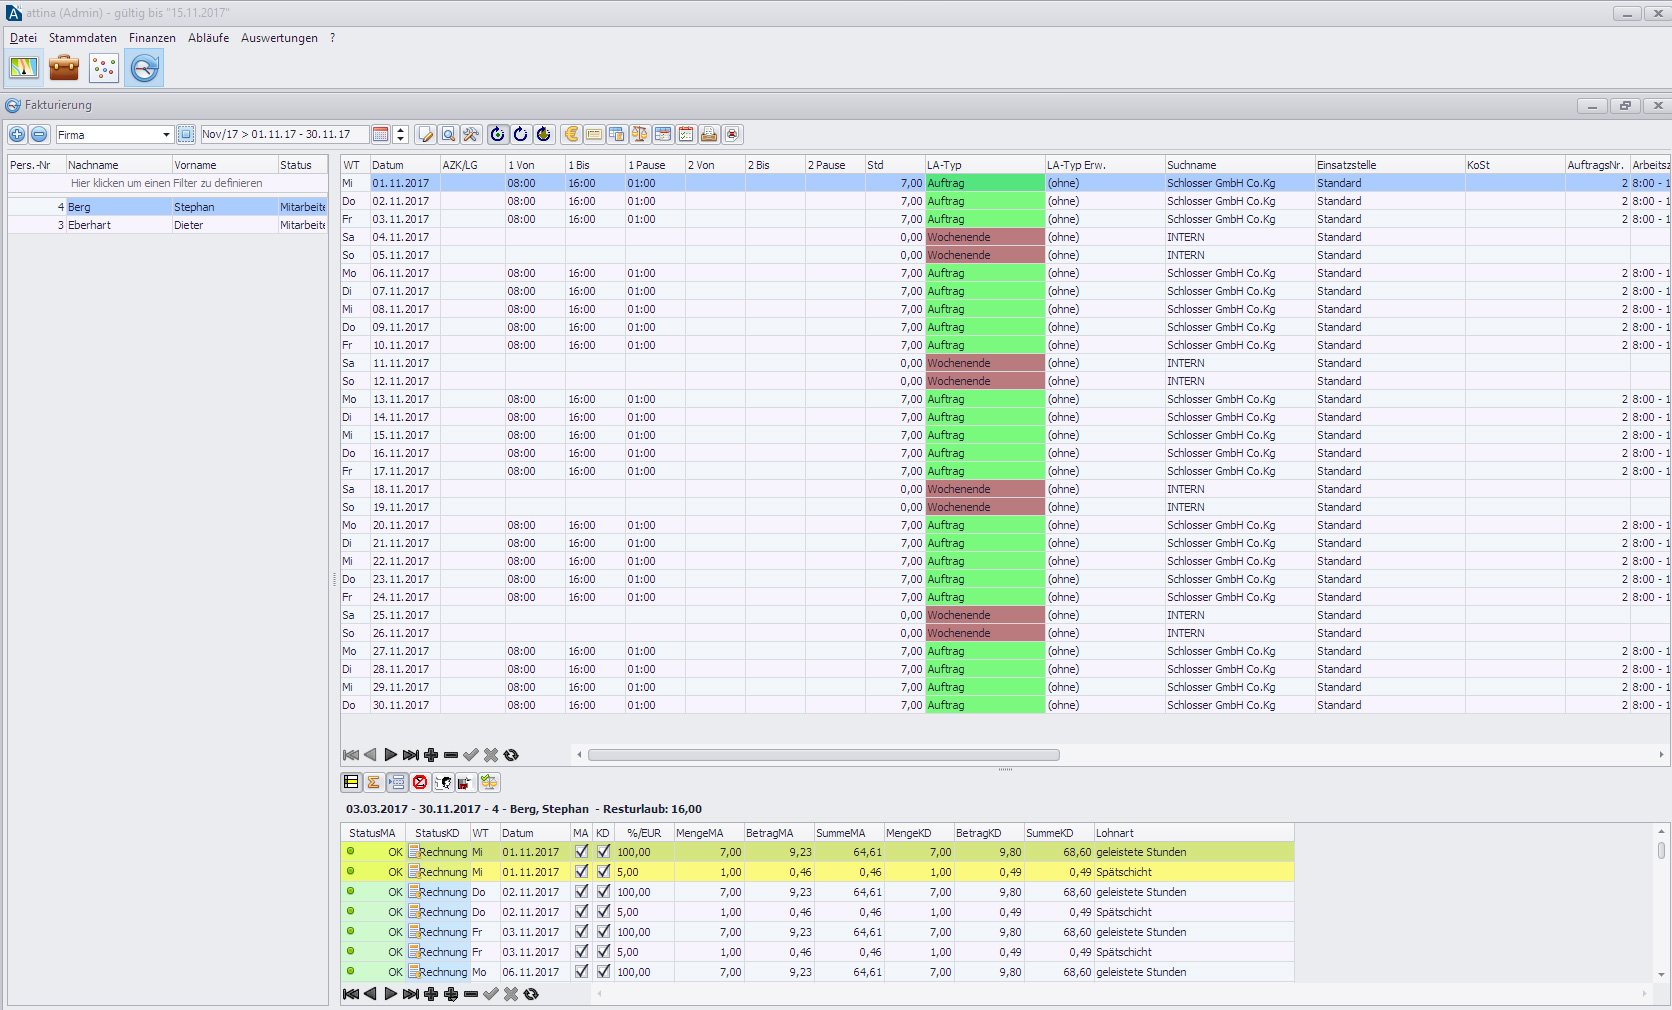Image resolution: width=1672 pixels, height=1010 pixels.
Task: Click the scales with green checkmark icon
Action: tap(489, 782)
